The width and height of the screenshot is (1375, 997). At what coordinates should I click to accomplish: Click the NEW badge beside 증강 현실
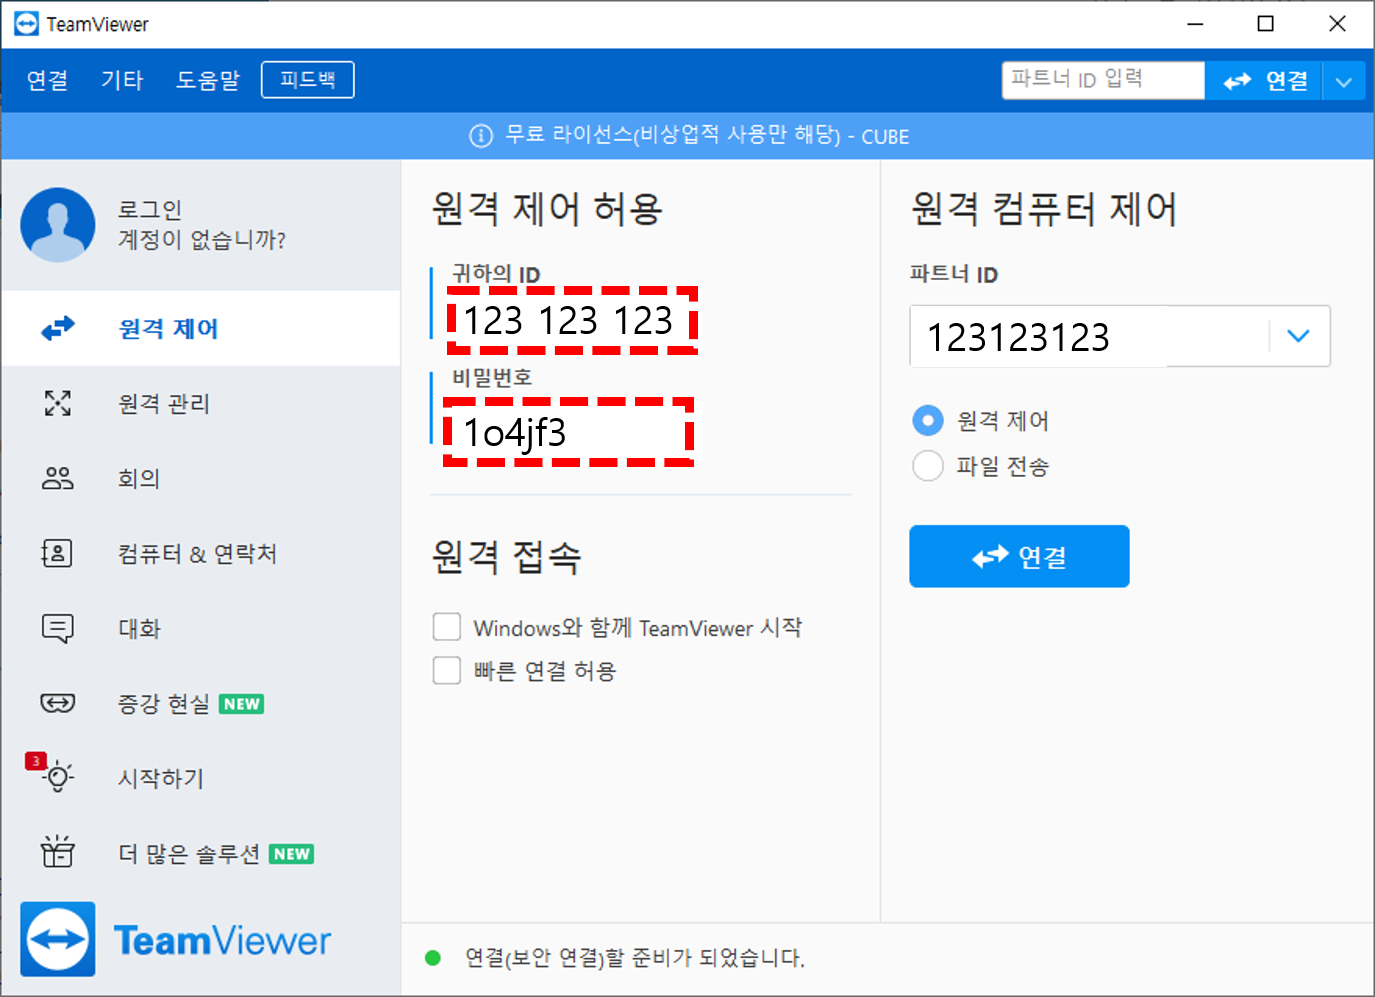[x=242, y=704]
